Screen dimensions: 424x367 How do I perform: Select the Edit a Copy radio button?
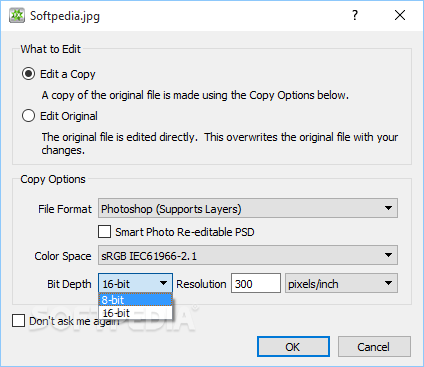click(x=28, y=74)
